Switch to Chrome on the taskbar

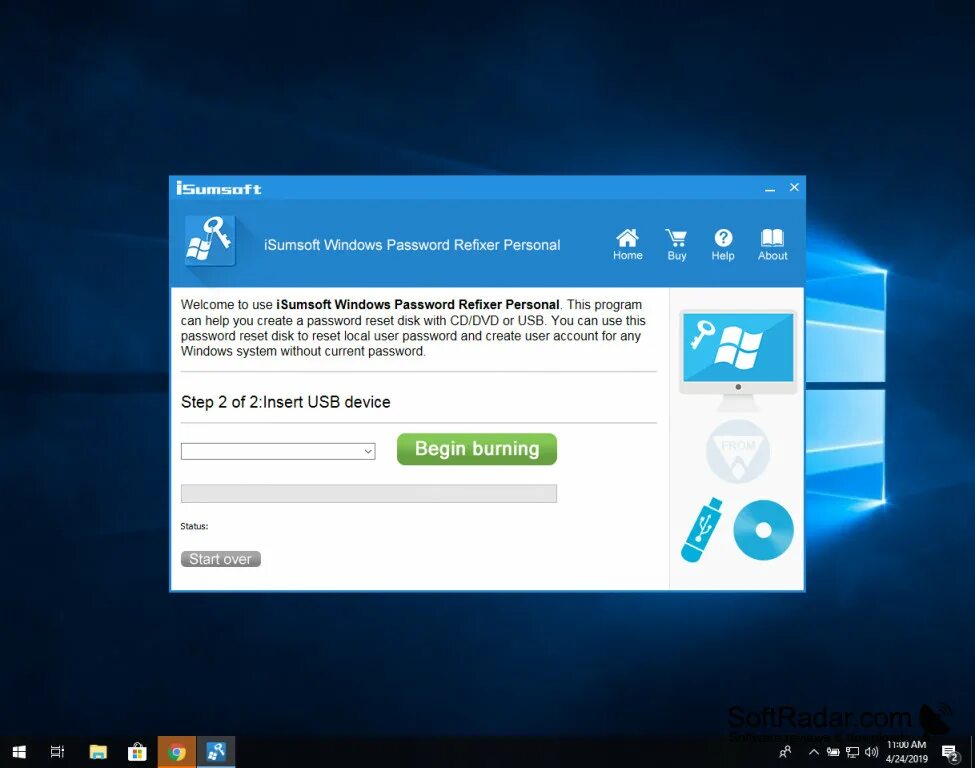[177, 752]
